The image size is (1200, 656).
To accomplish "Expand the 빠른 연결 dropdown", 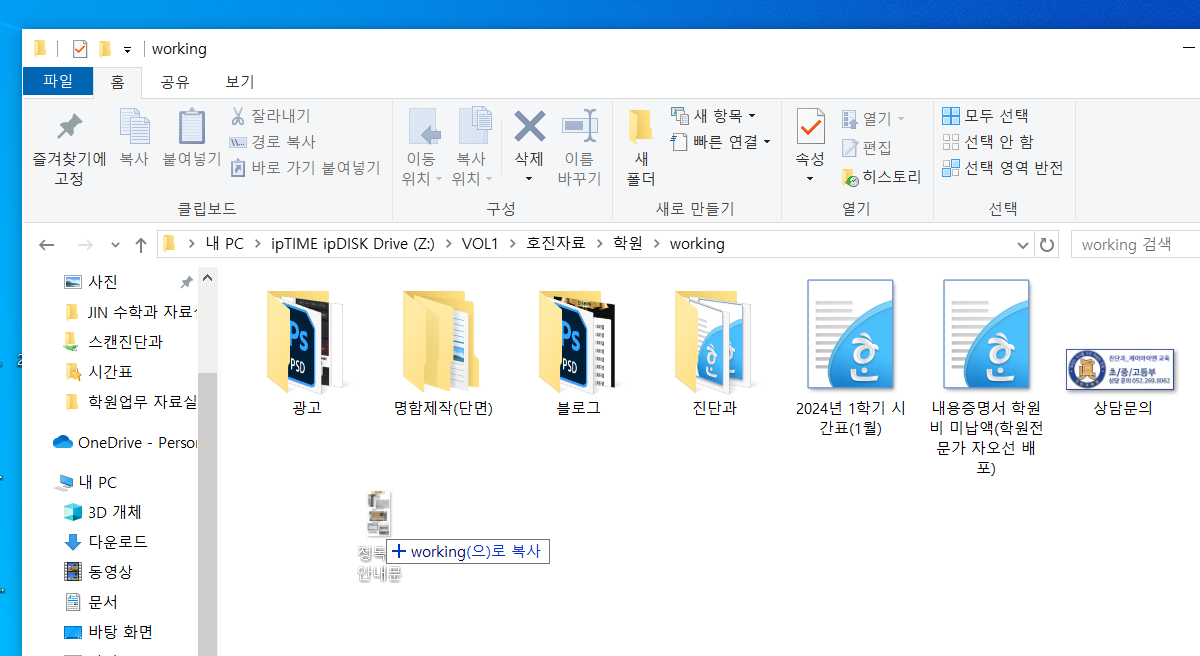I will [721, 142].
